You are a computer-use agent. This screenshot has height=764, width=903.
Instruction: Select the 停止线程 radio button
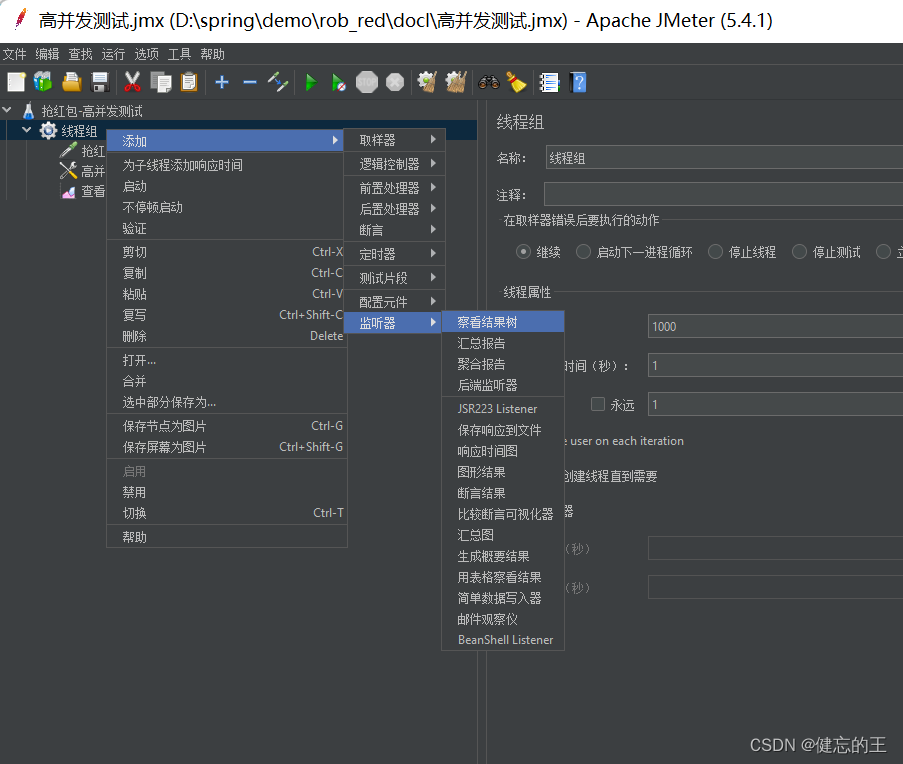tap(715, 252)
